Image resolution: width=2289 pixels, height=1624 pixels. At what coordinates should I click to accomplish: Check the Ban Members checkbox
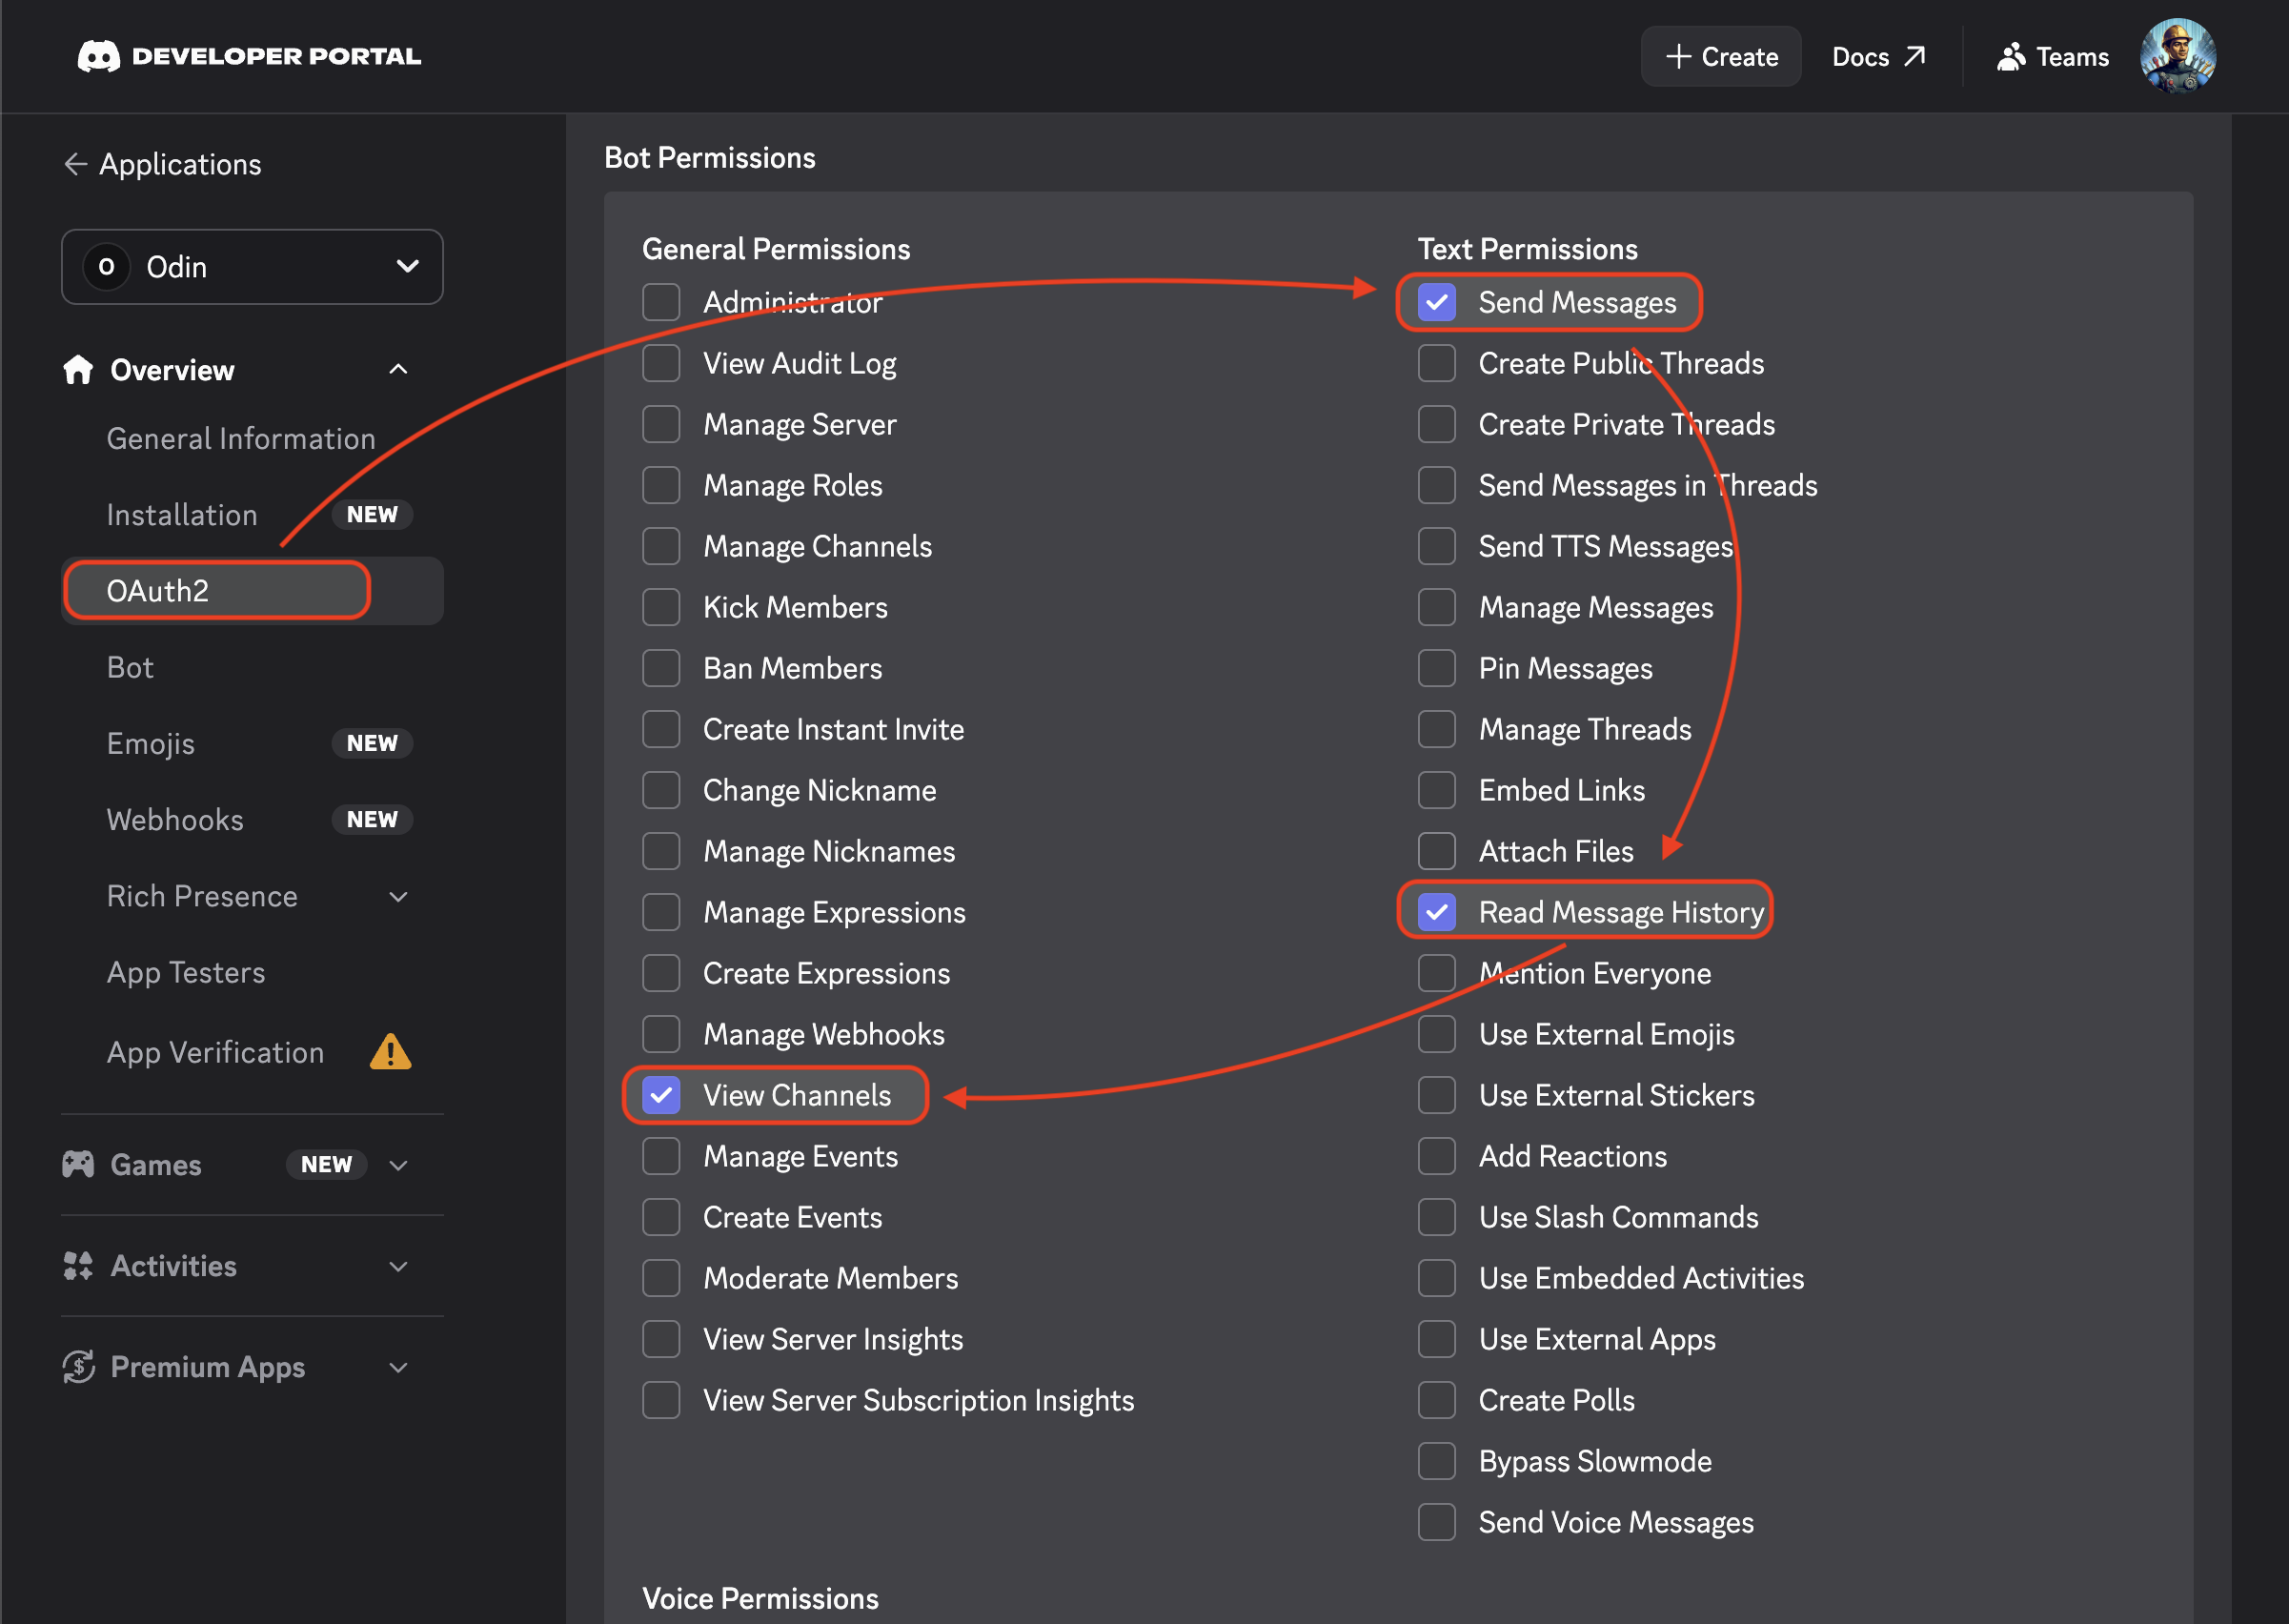coord(661,668)
